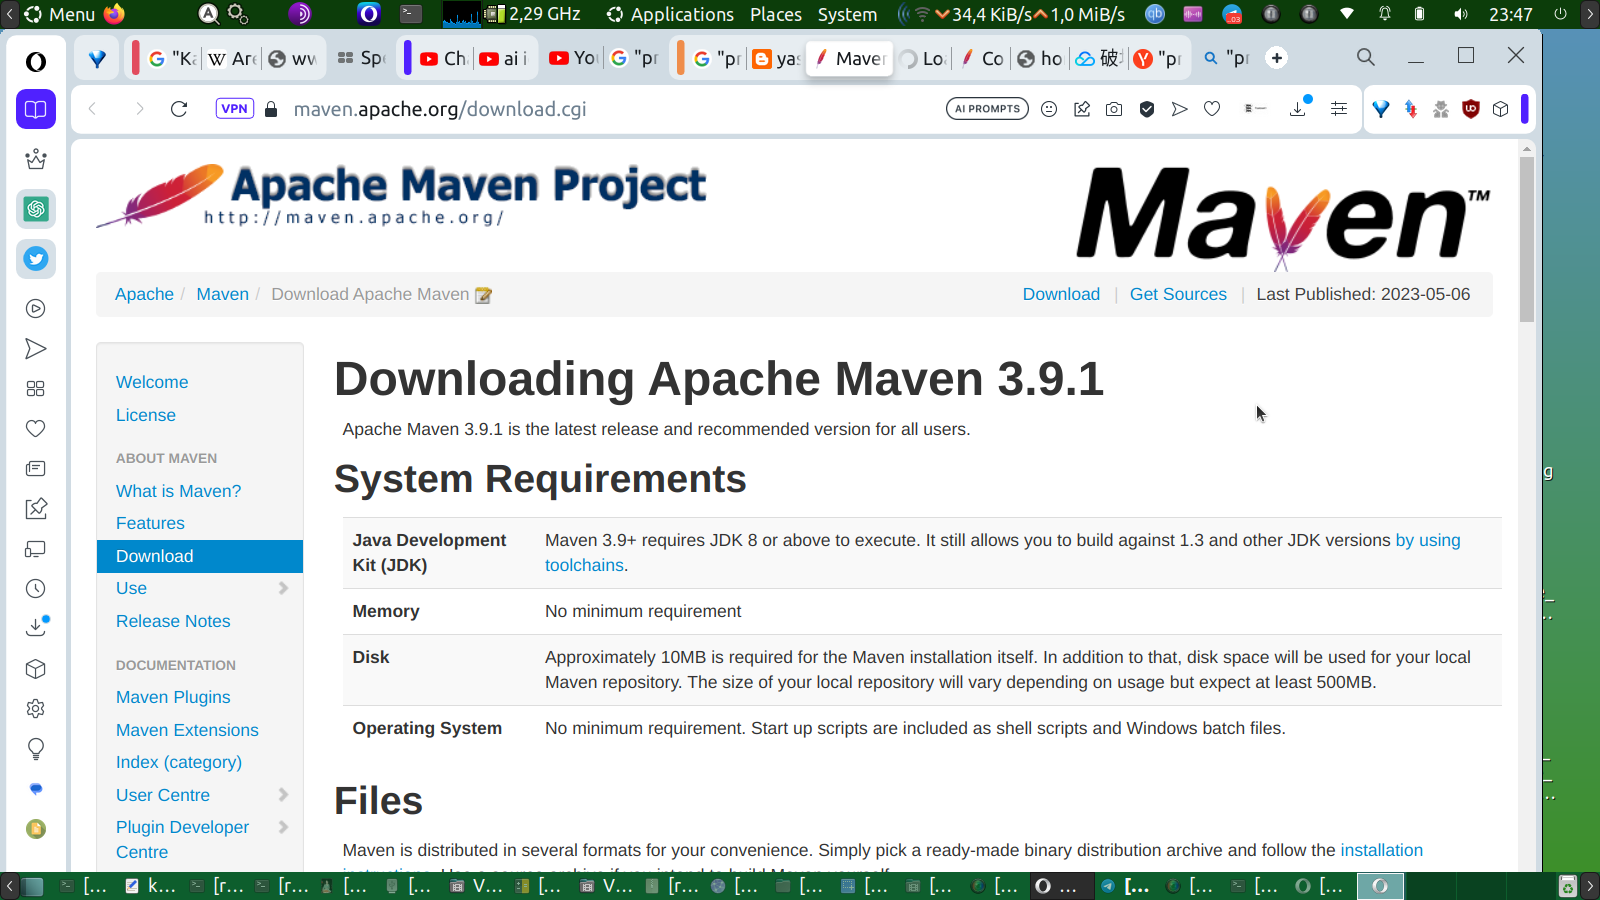
Task: Click the clock showing 23:47
Action: click(1510, 14)
